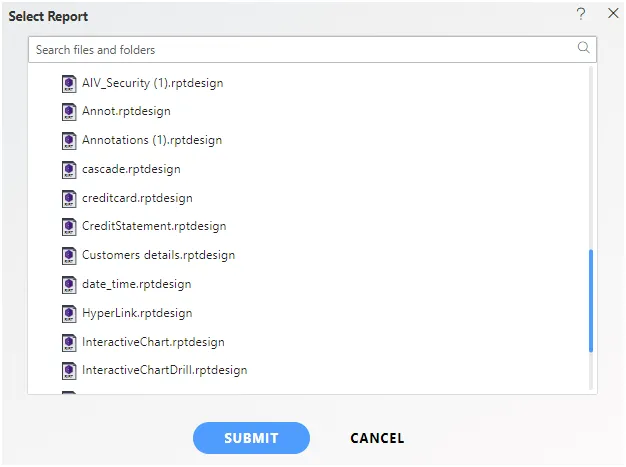This screenshot has height=467, width=626.
Task: Select the Annotations (1).rptdesign report
Action: (x=152, y=140)
